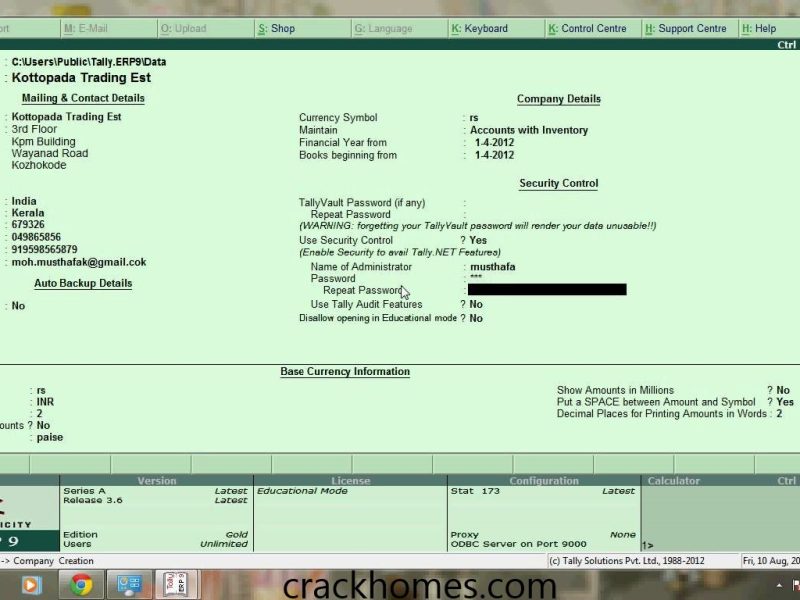Click Stat 173 configuration entry
The image size is (800, 600).
coord(475,491)
